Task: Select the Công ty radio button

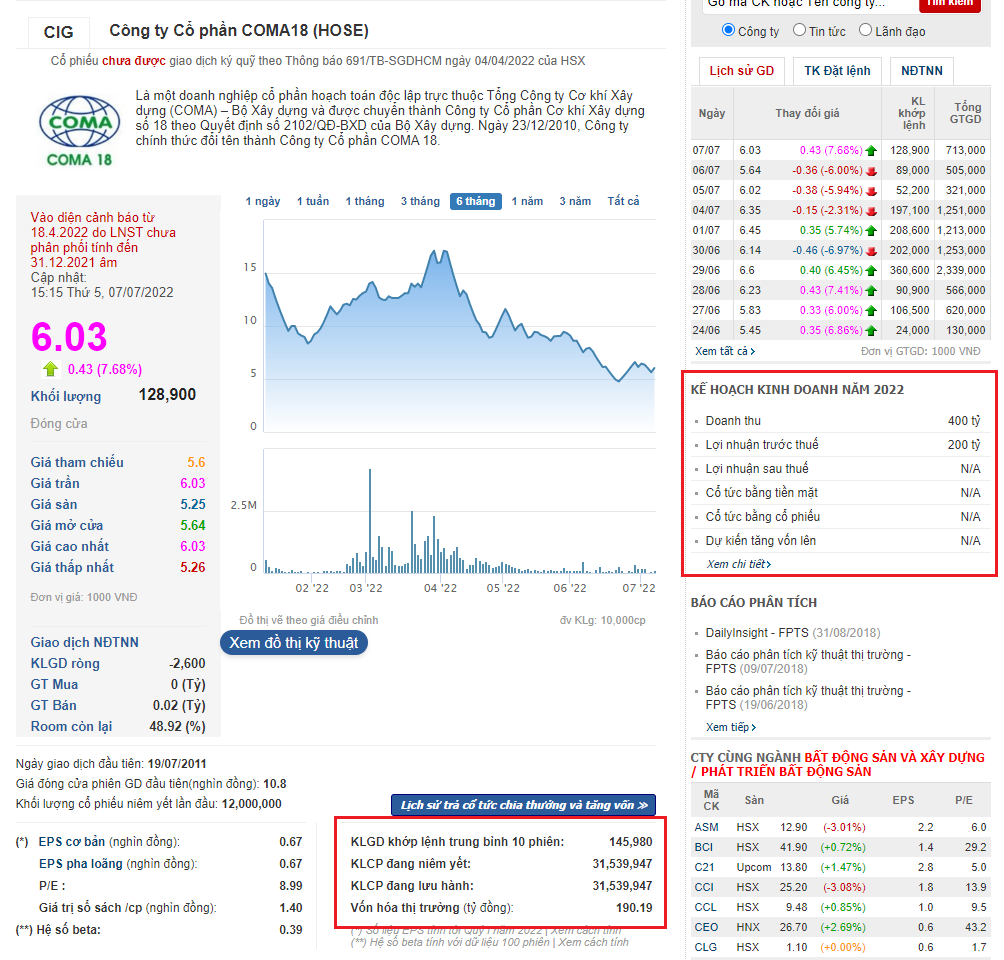Action: click(728, 30)
